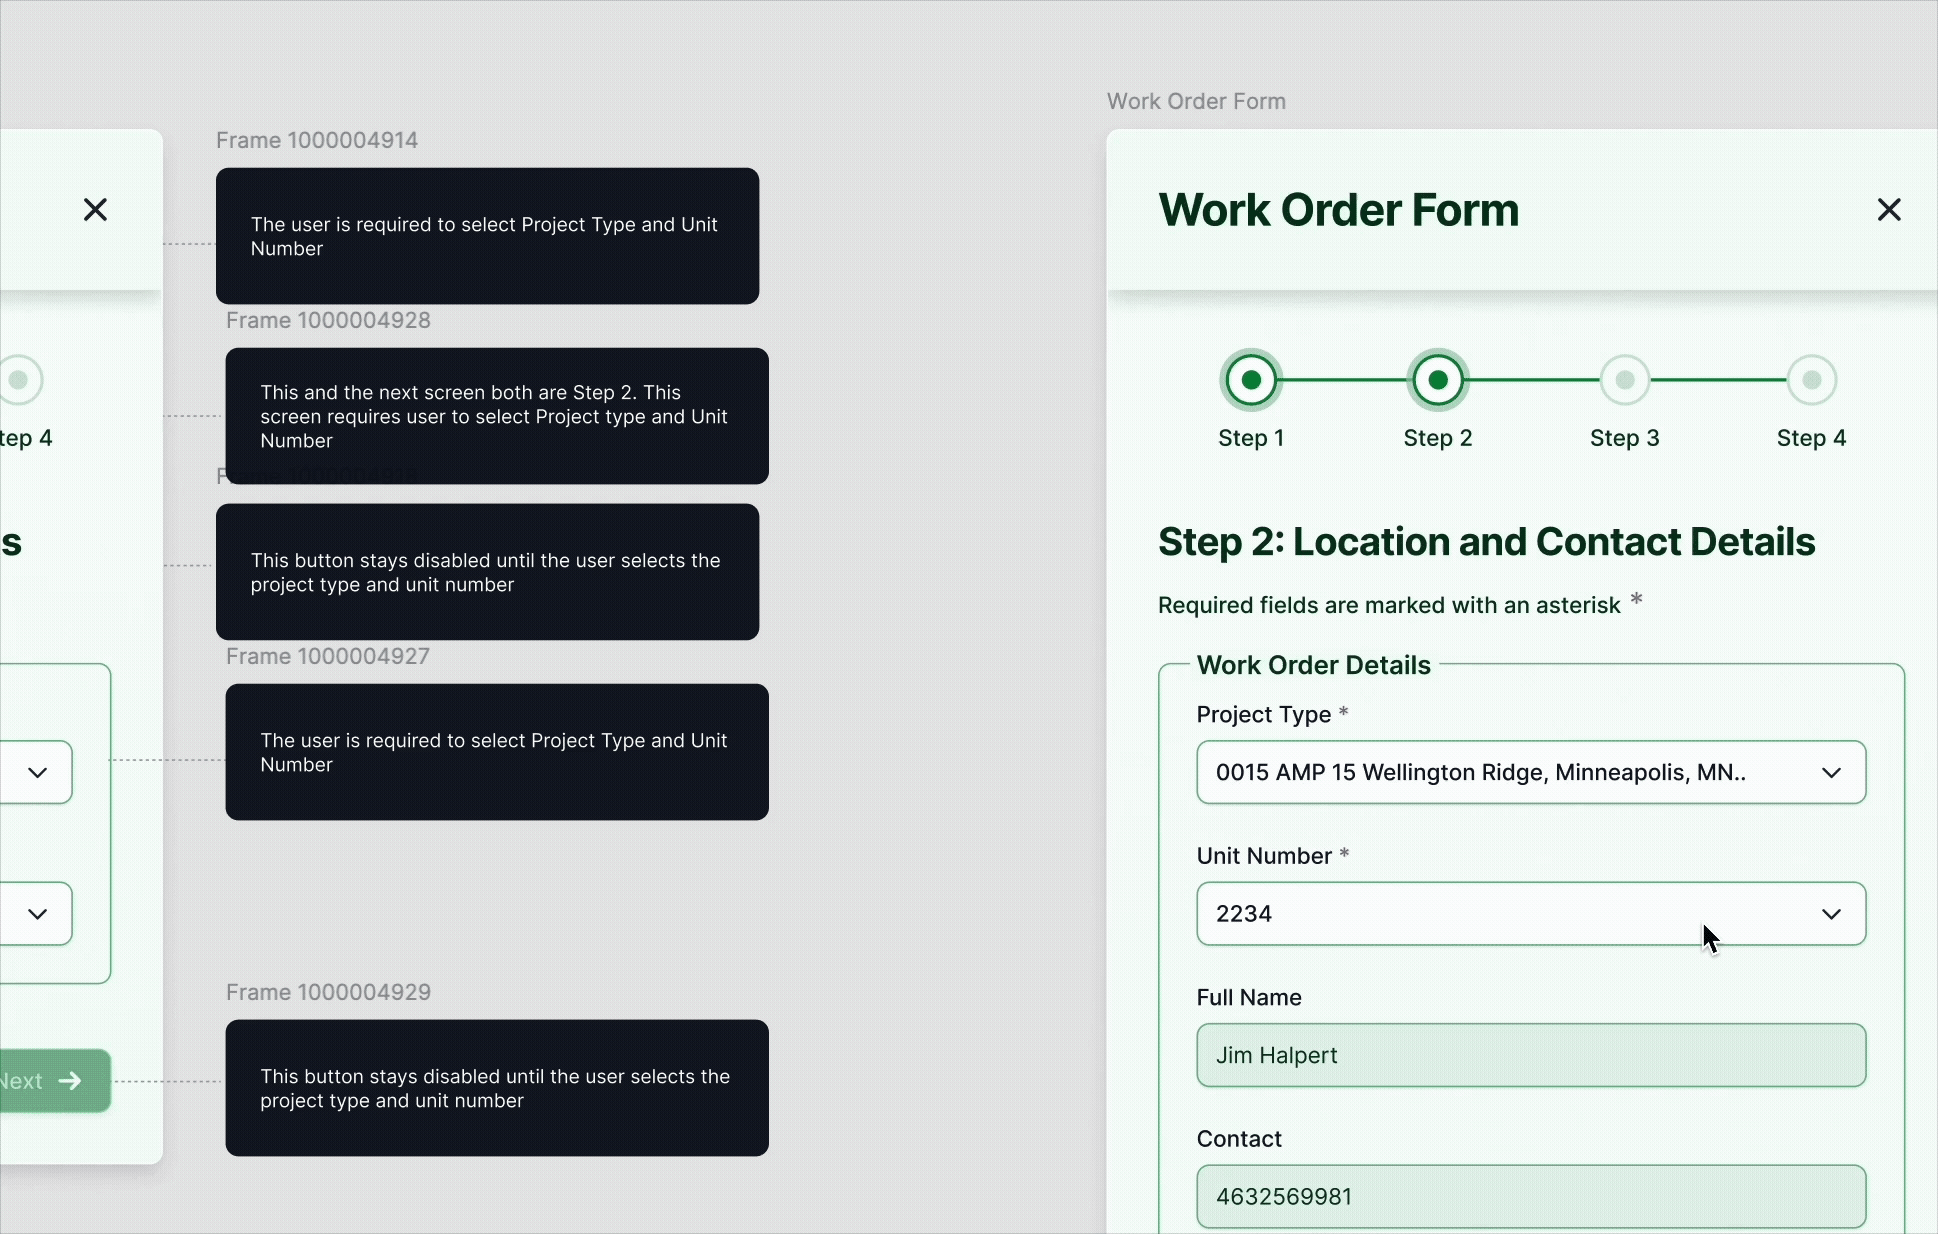Select Step 1 progress indicator

point(1251,380)
